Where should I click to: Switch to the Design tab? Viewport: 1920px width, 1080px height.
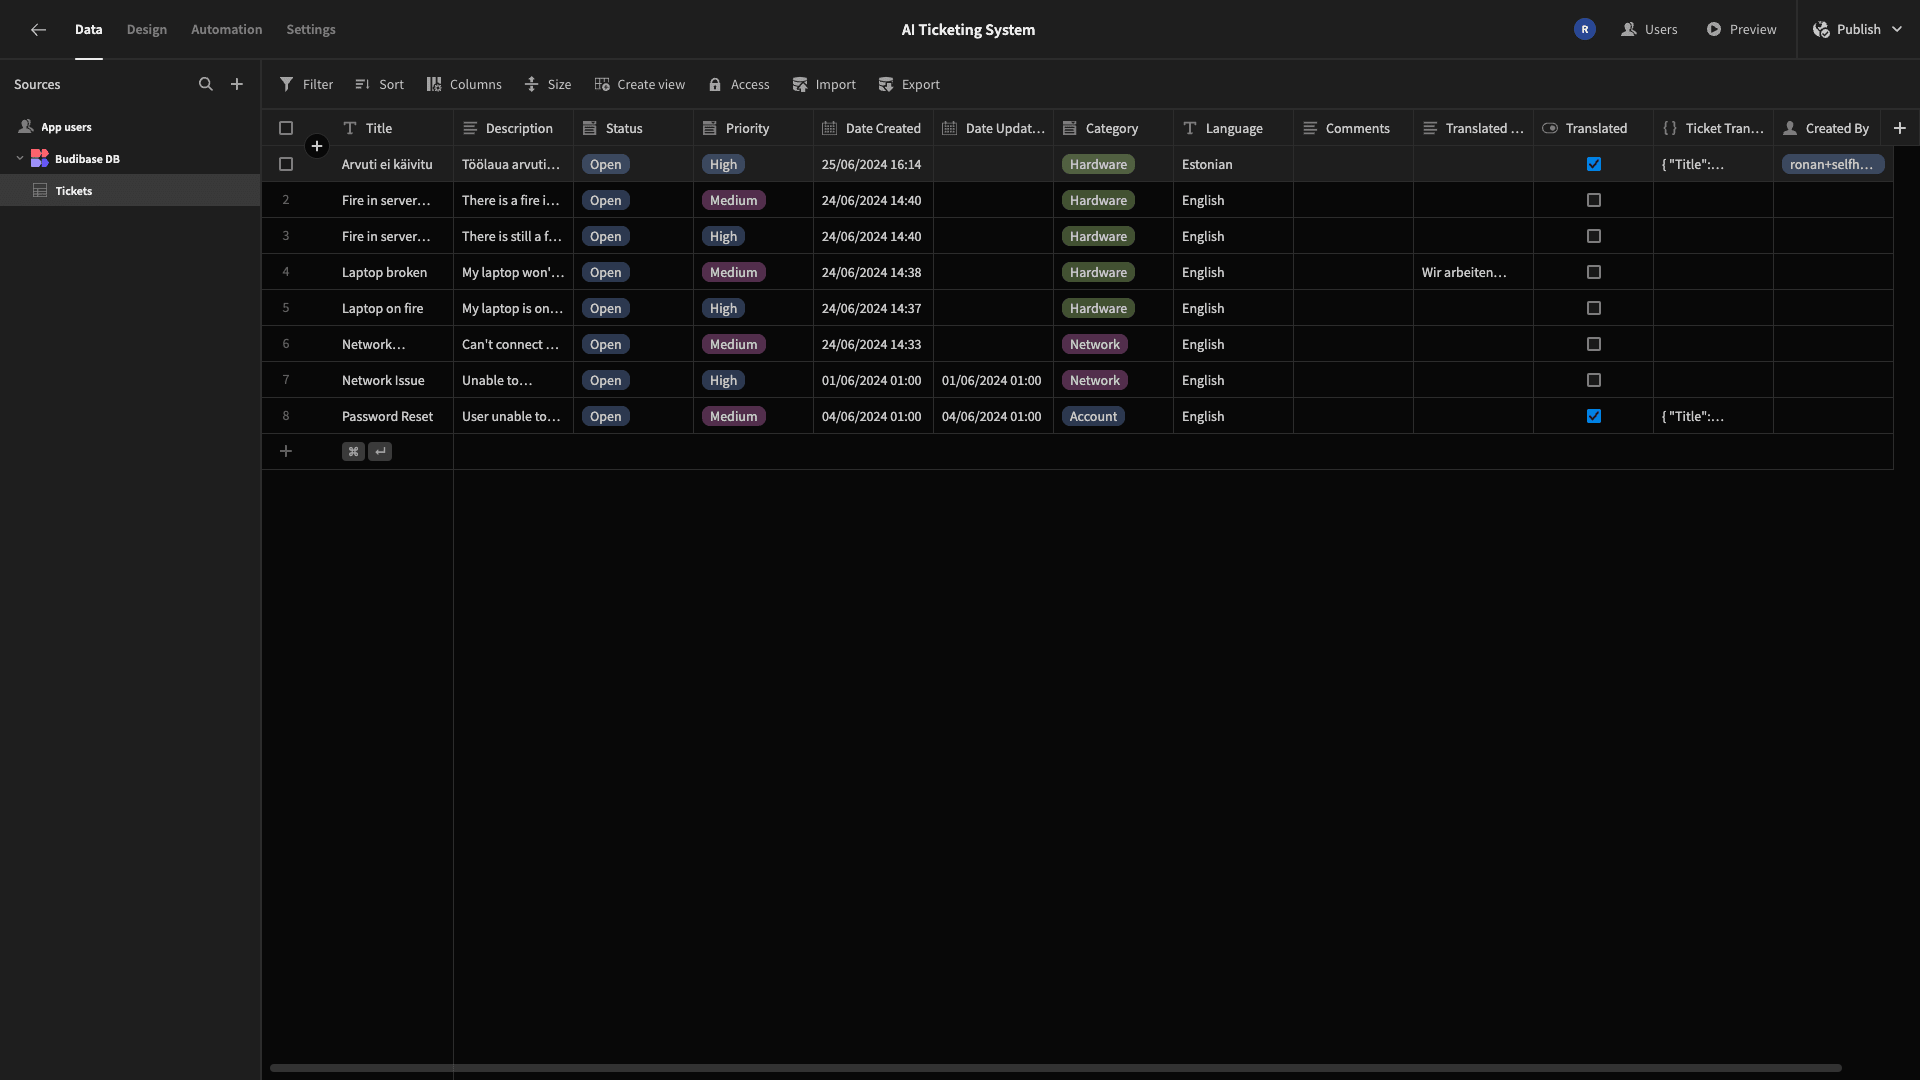pyautogui.click(x=147, y=30)
